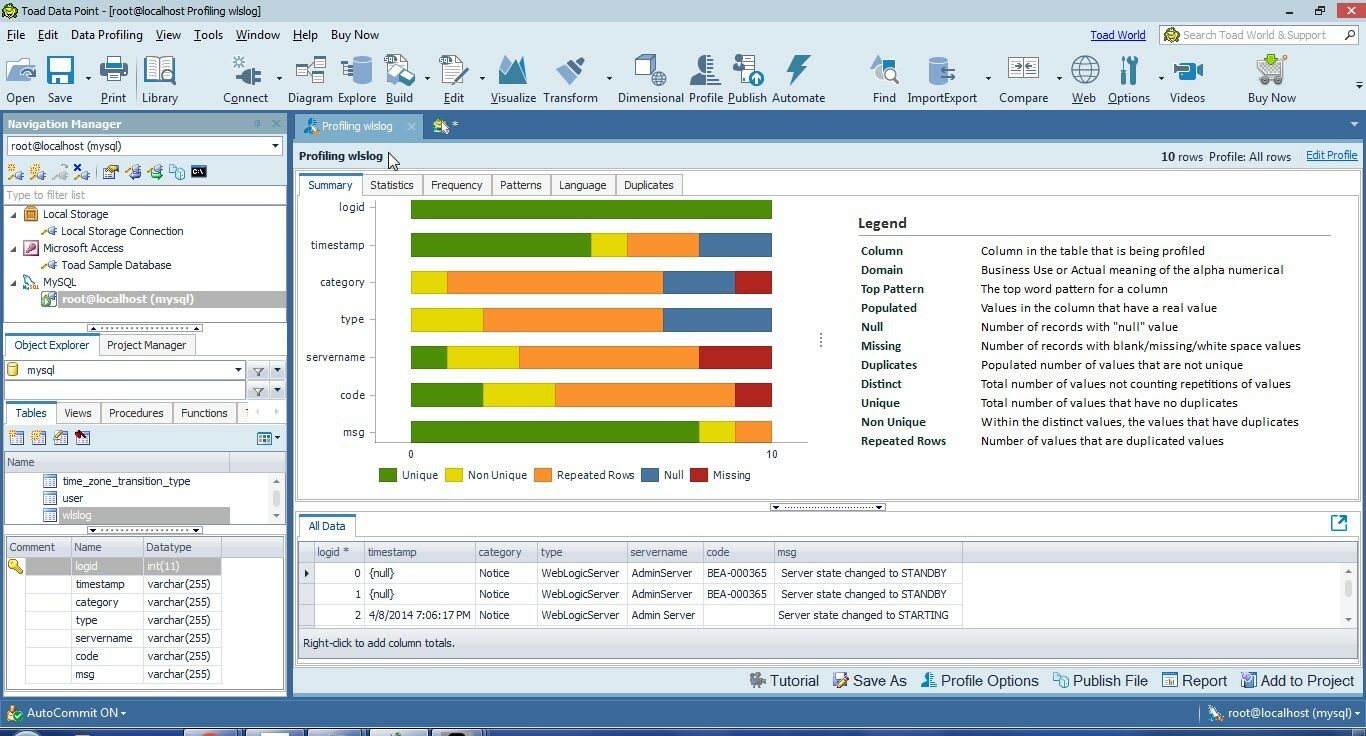Toggle the Unique series in the chart legend
The height and width of the screenshot is (736, 1366).
(x=387, y=475)
